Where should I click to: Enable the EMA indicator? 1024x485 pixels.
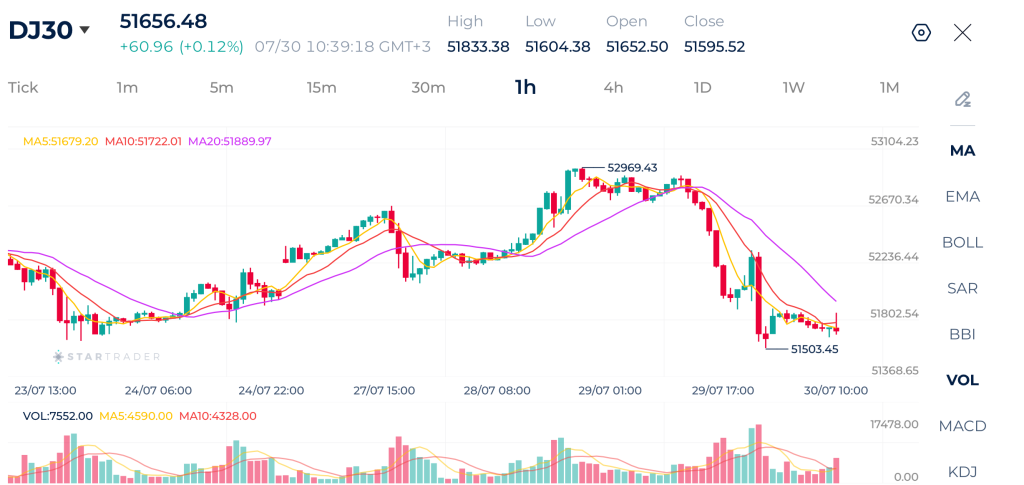[963, 196]
